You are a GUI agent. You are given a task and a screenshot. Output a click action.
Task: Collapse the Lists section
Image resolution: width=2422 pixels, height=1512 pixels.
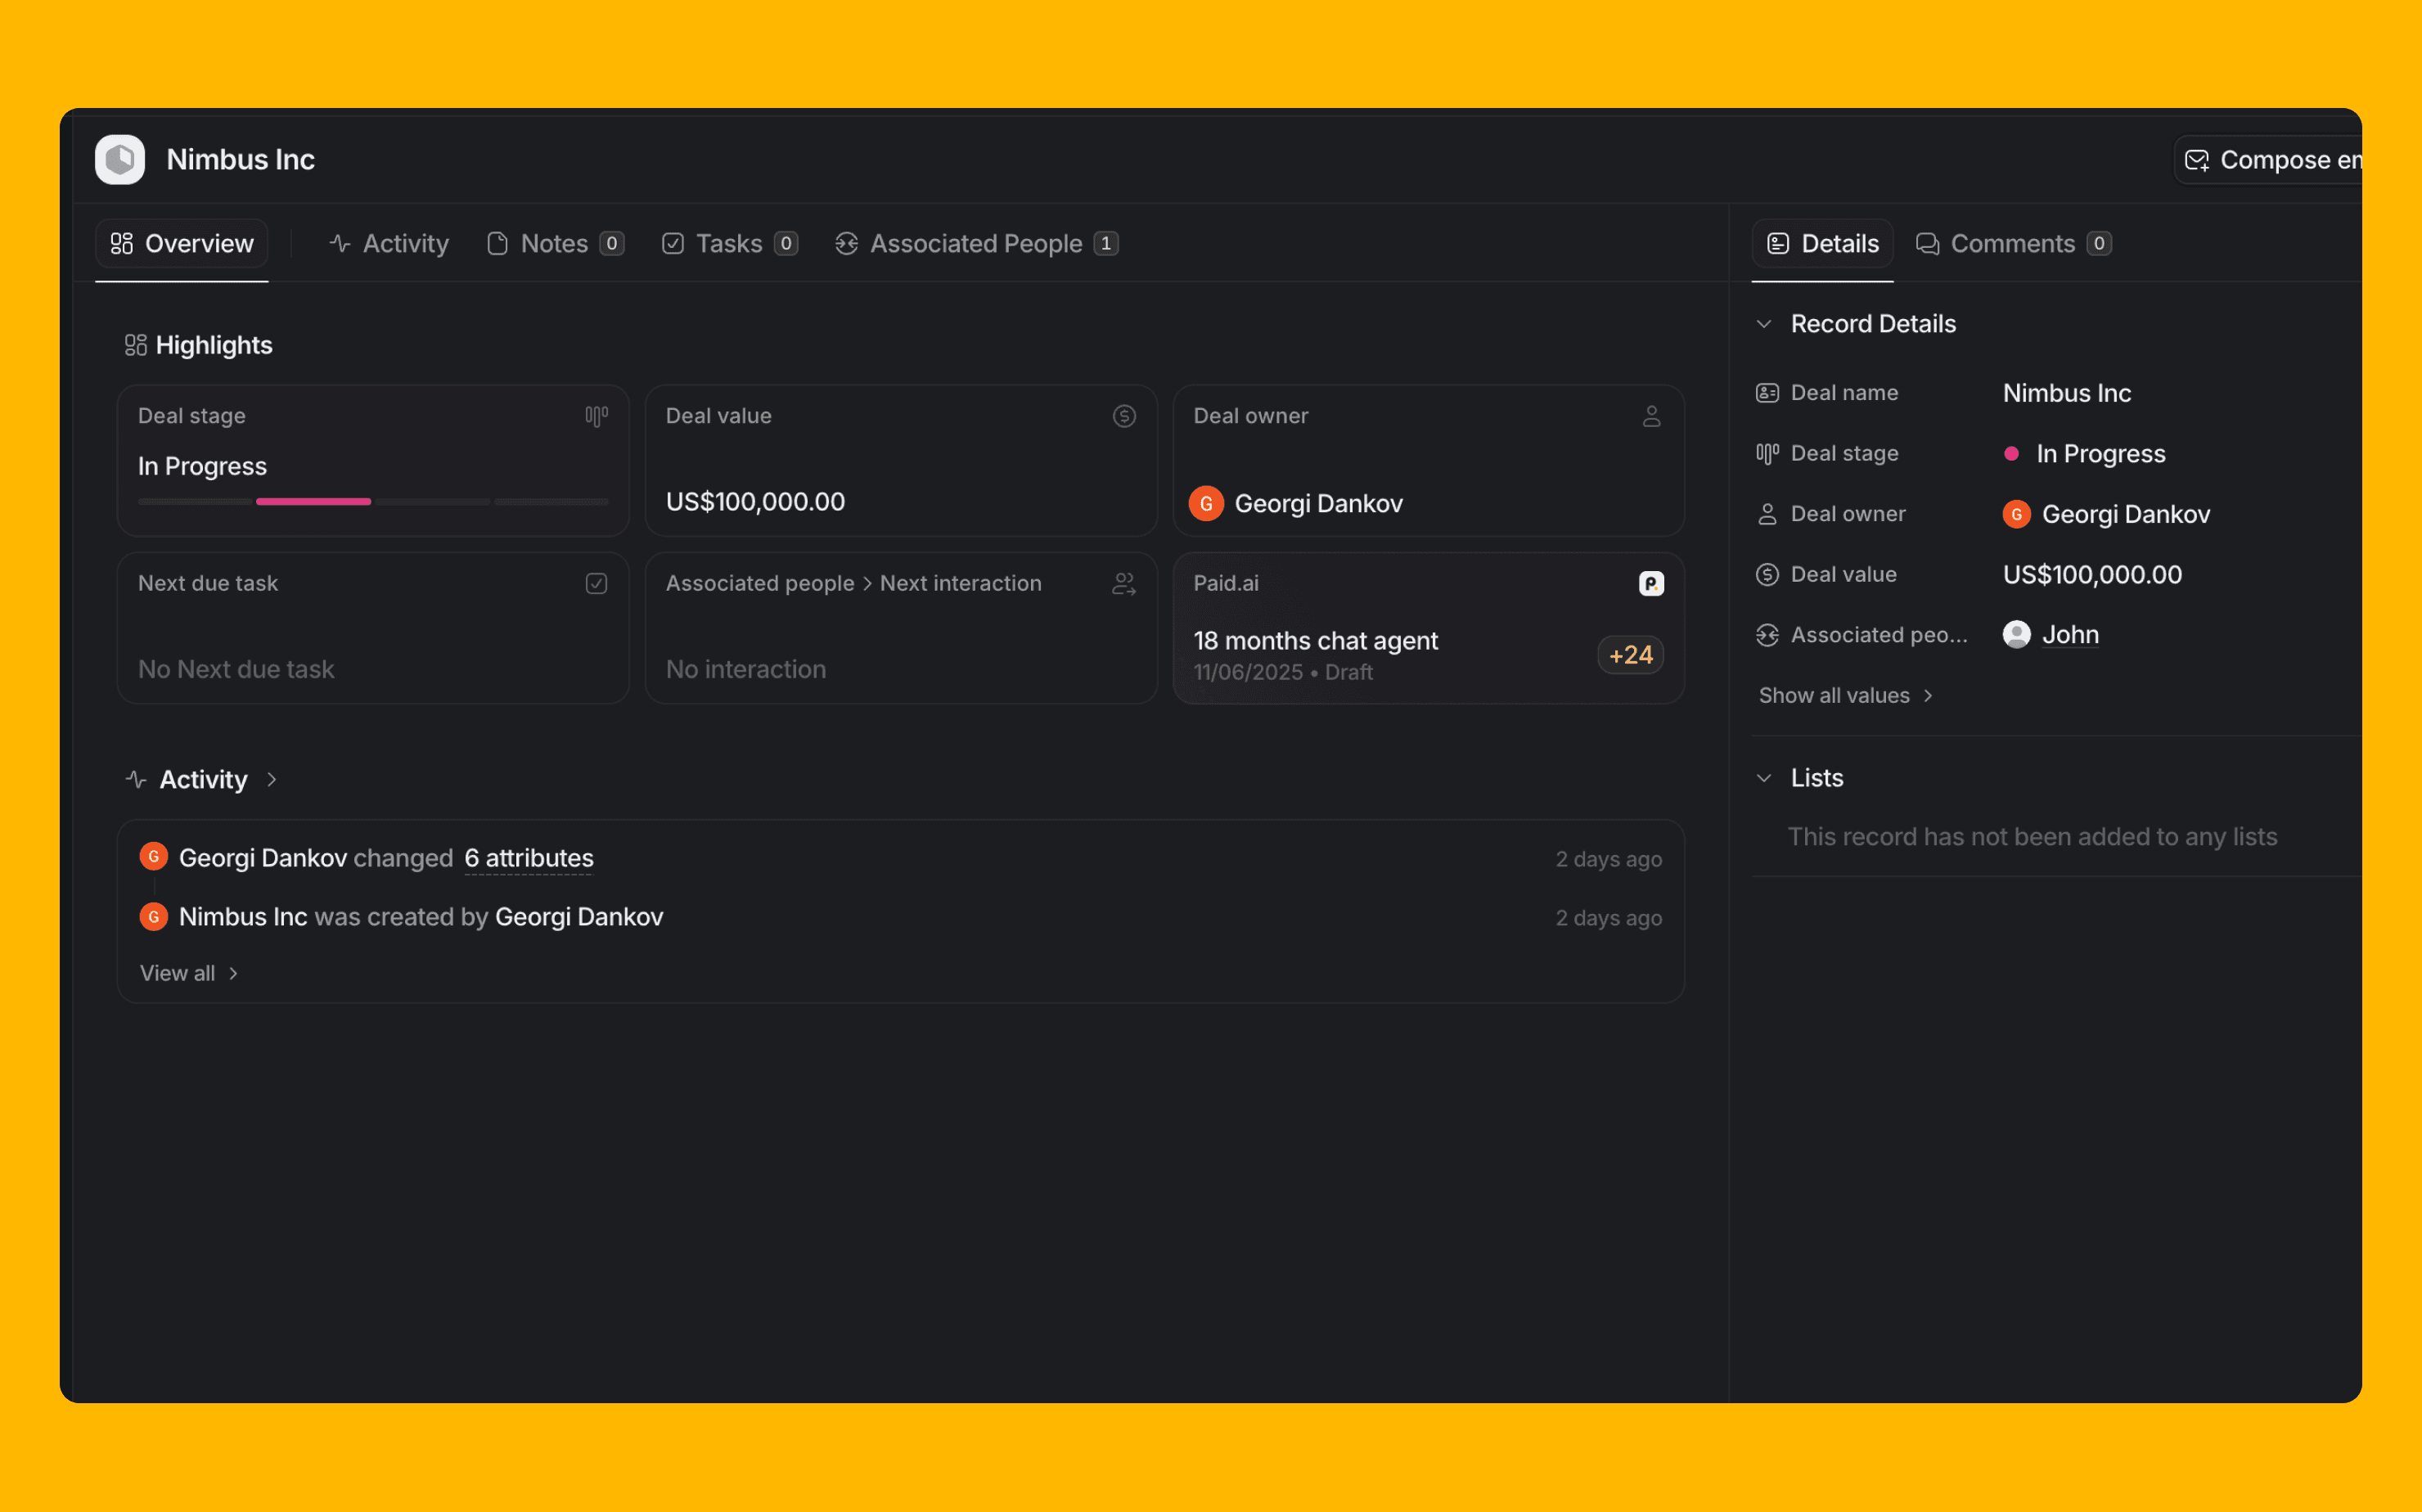point(1764,778)
